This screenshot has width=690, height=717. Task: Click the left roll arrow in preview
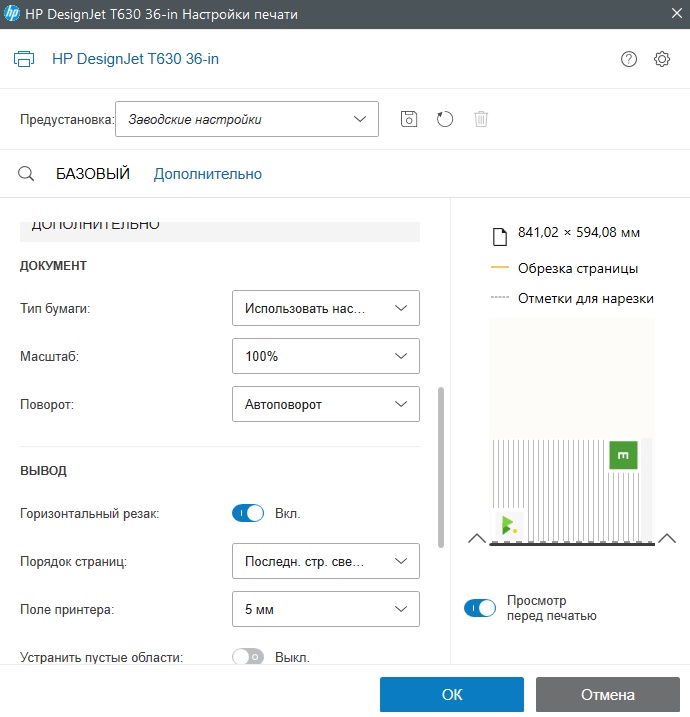tap(477, 539)
